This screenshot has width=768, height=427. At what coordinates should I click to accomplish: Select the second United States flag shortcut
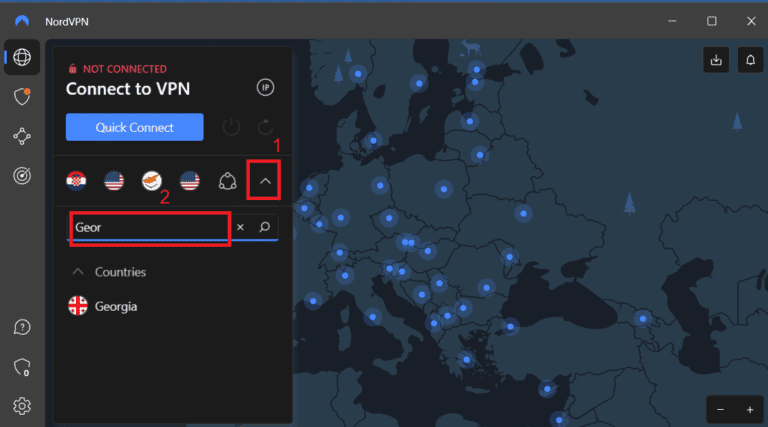[190, 181]
